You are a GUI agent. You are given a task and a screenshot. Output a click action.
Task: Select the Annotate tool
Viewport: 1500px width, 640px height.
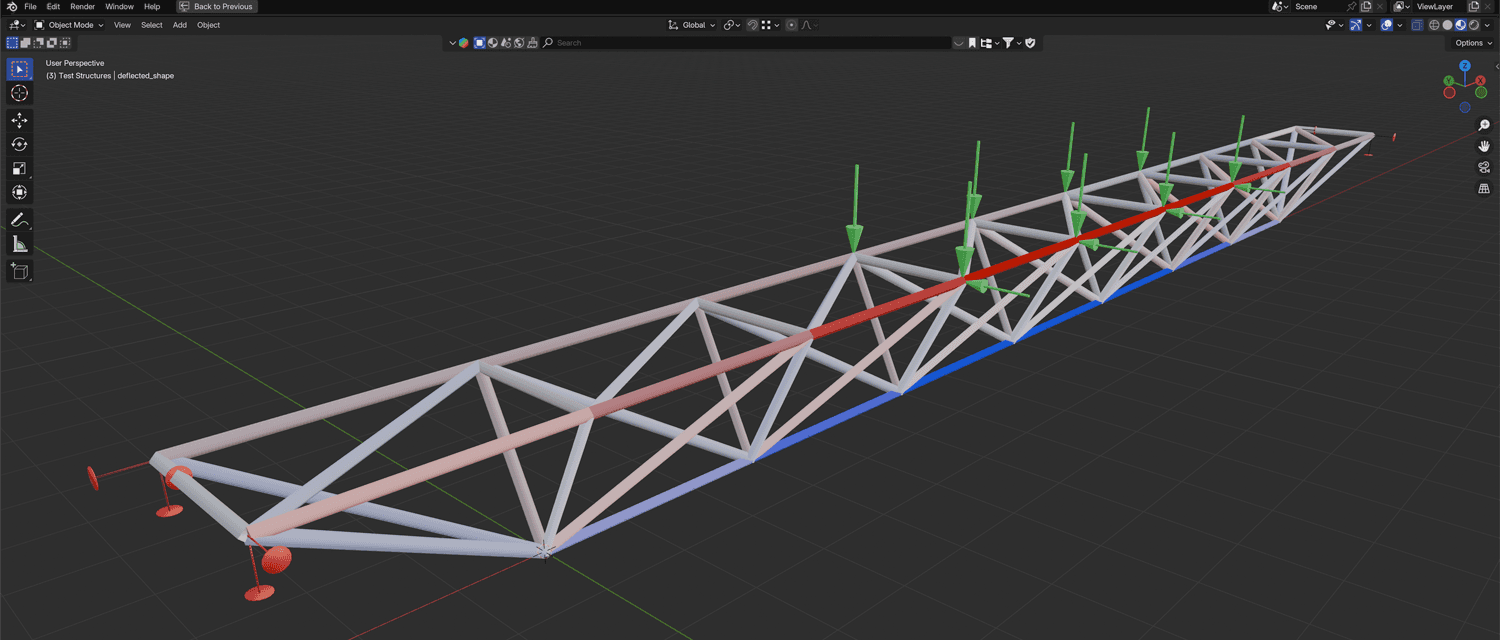20,219
